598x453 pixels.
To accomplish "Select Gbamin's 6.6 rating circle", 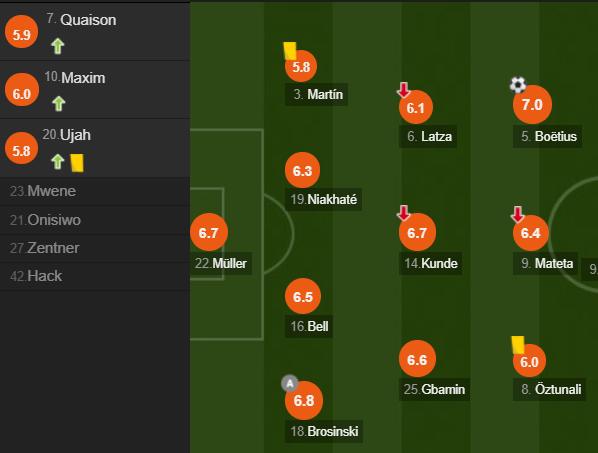I will click(x=417, y=359).
